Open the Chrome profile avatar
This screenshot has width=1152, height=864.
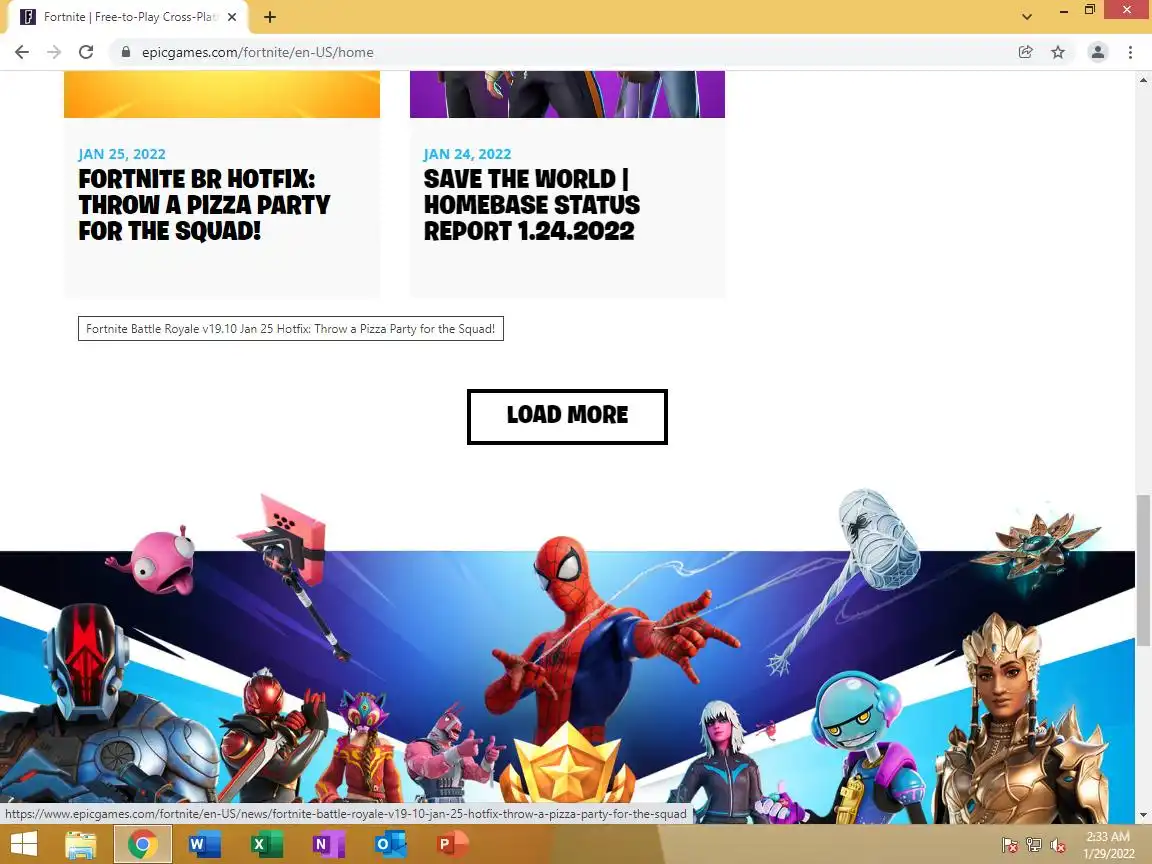click(x=1098, y=52)
